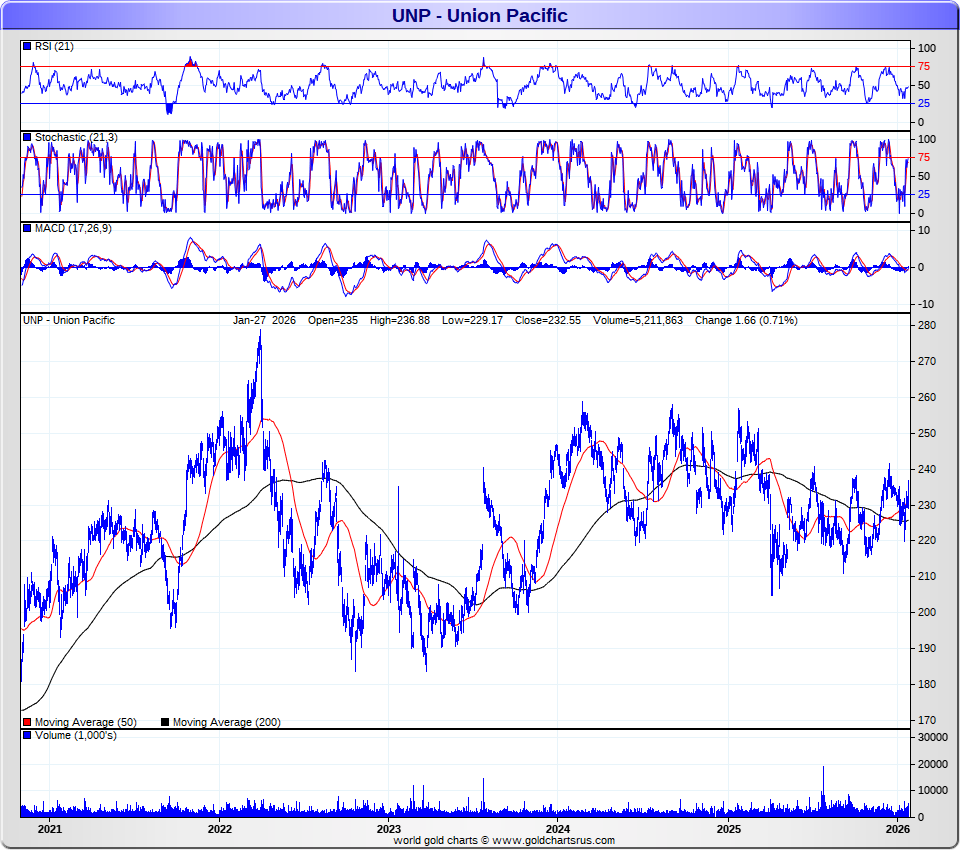Click the 20000 volume axis label
This screenshot has width=960, height=850.
point(932,764)
